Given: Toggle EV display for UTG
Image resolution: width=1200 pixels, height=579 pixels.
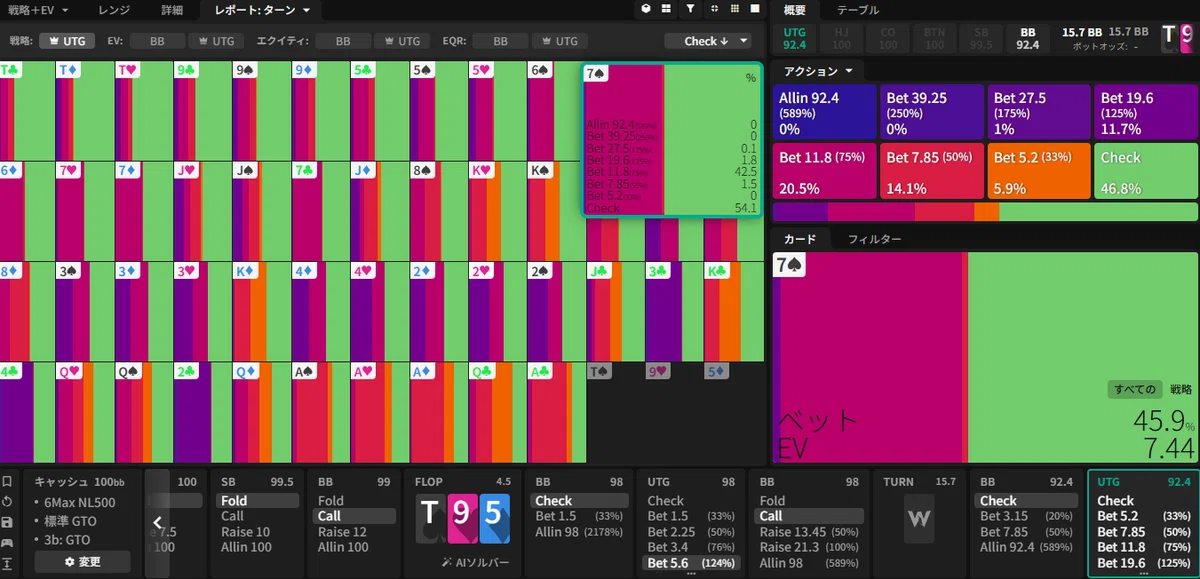Looking at the screenshot, I should tap(217, 41).
